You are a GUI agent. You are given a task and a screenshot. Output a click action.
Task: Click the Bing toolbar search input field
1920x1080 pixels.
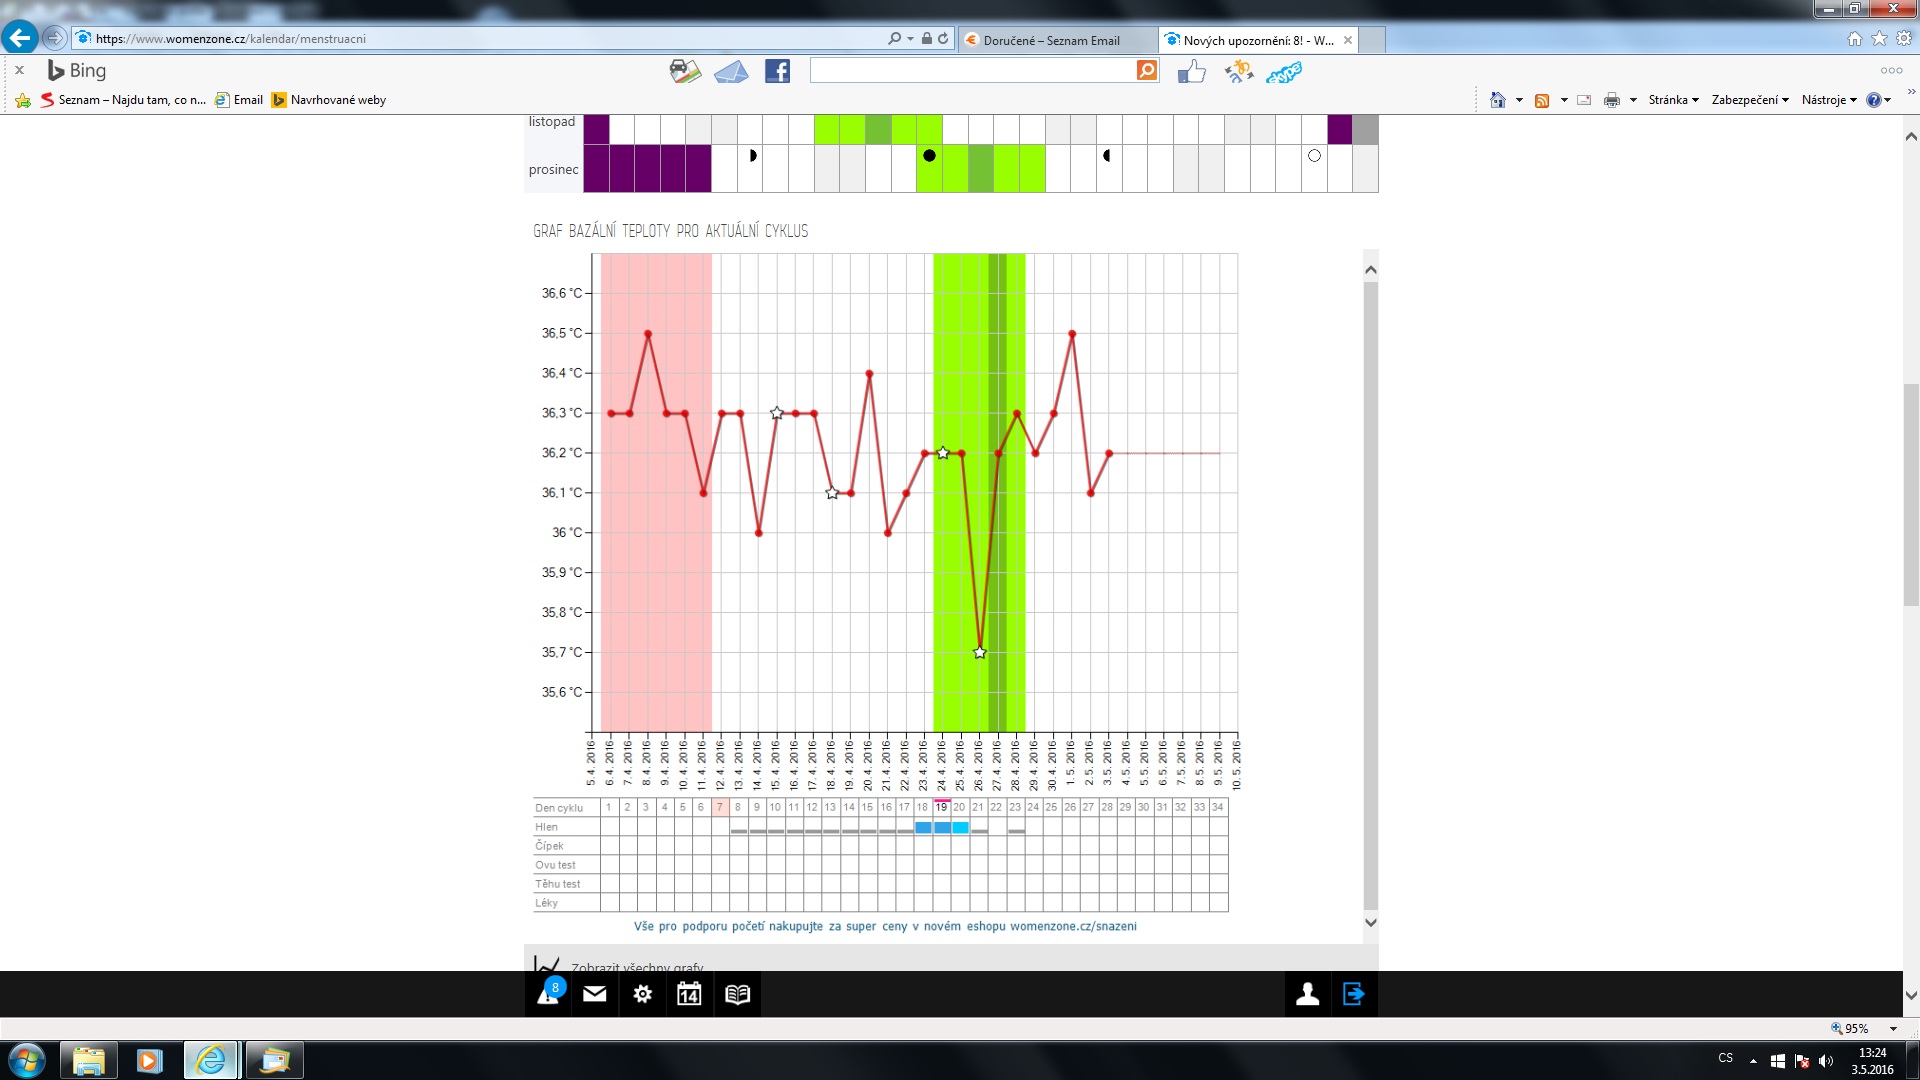(x=972, y=71)
